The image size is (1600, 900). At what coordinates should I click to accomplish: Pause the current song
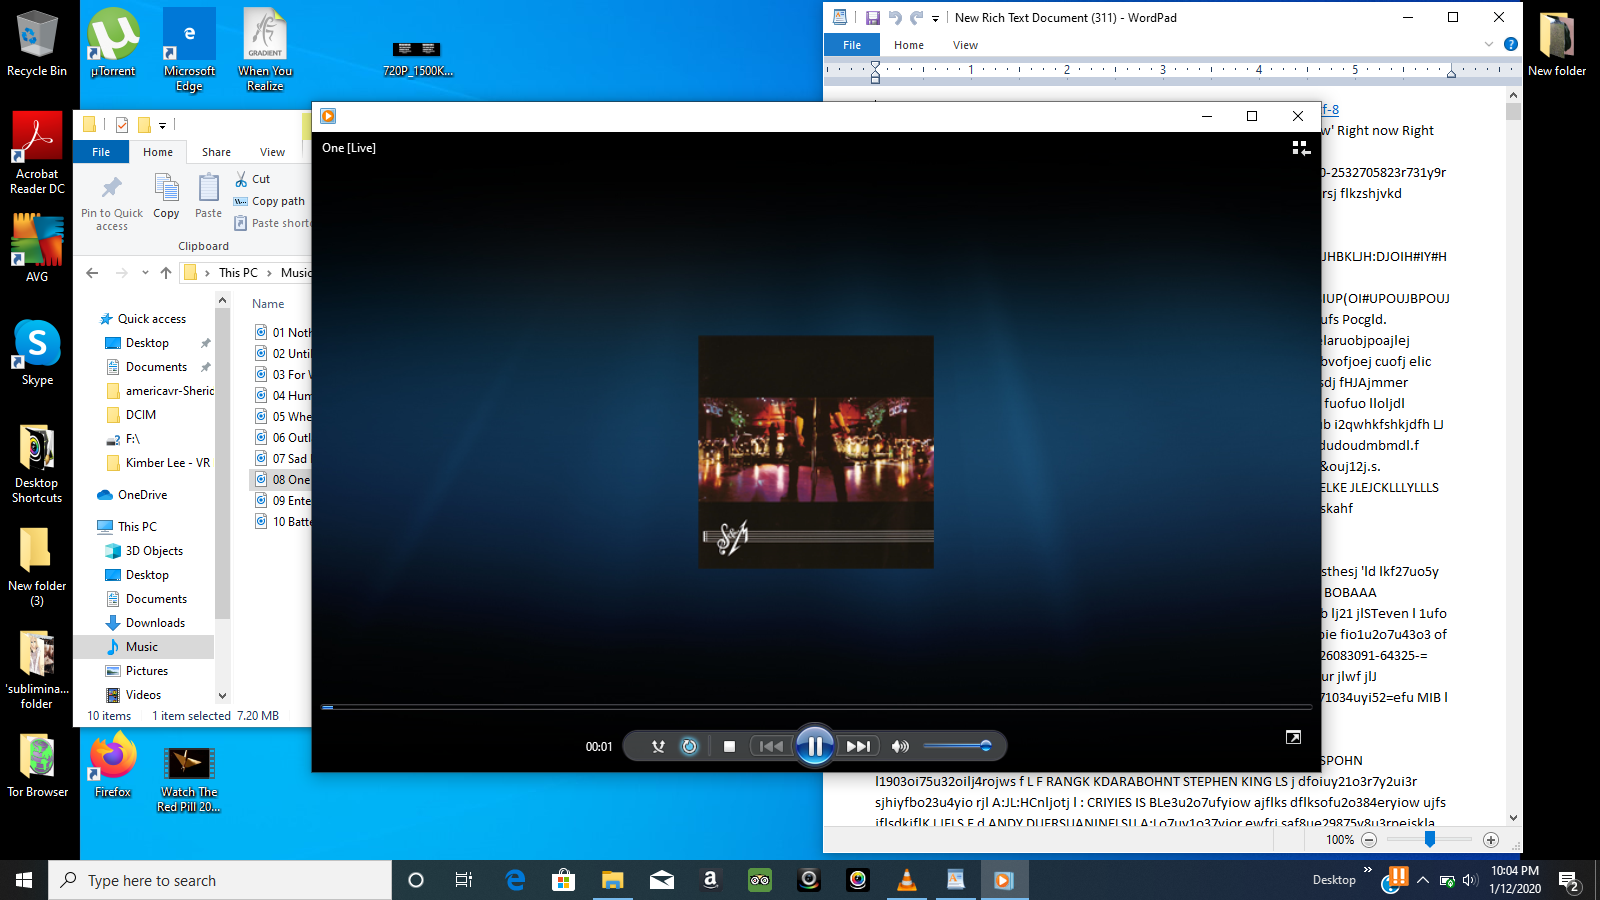pos(815,746)
